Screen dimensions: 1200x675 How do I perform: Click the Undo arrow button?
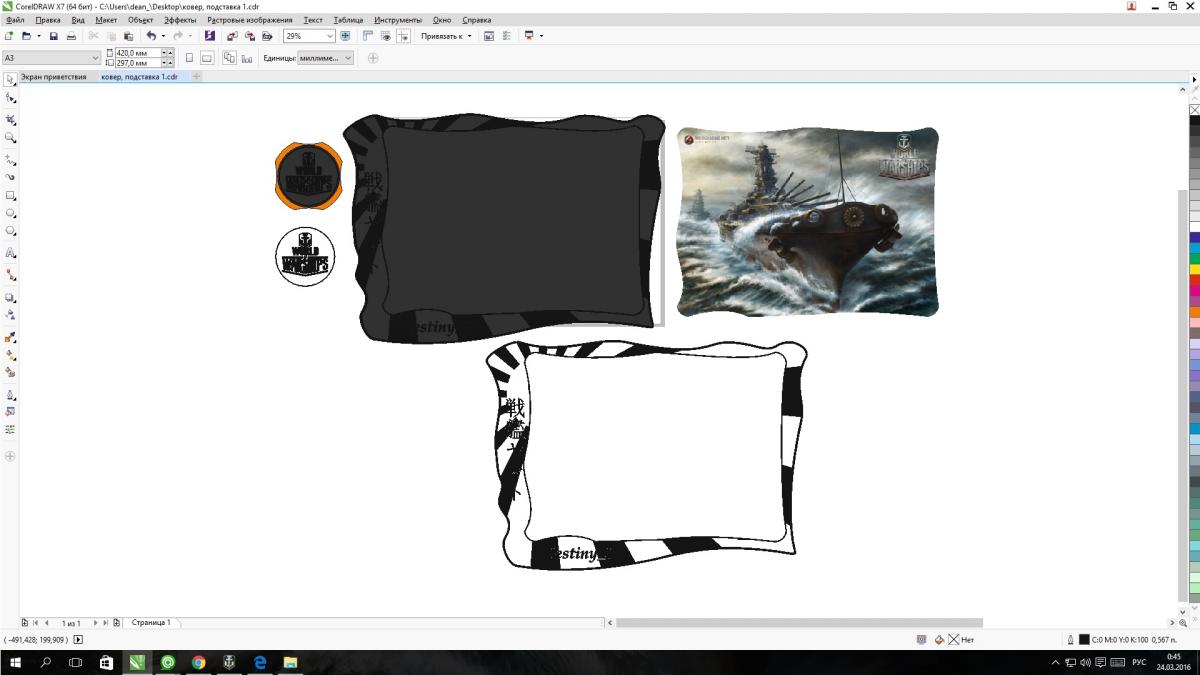tap(150, 36)
